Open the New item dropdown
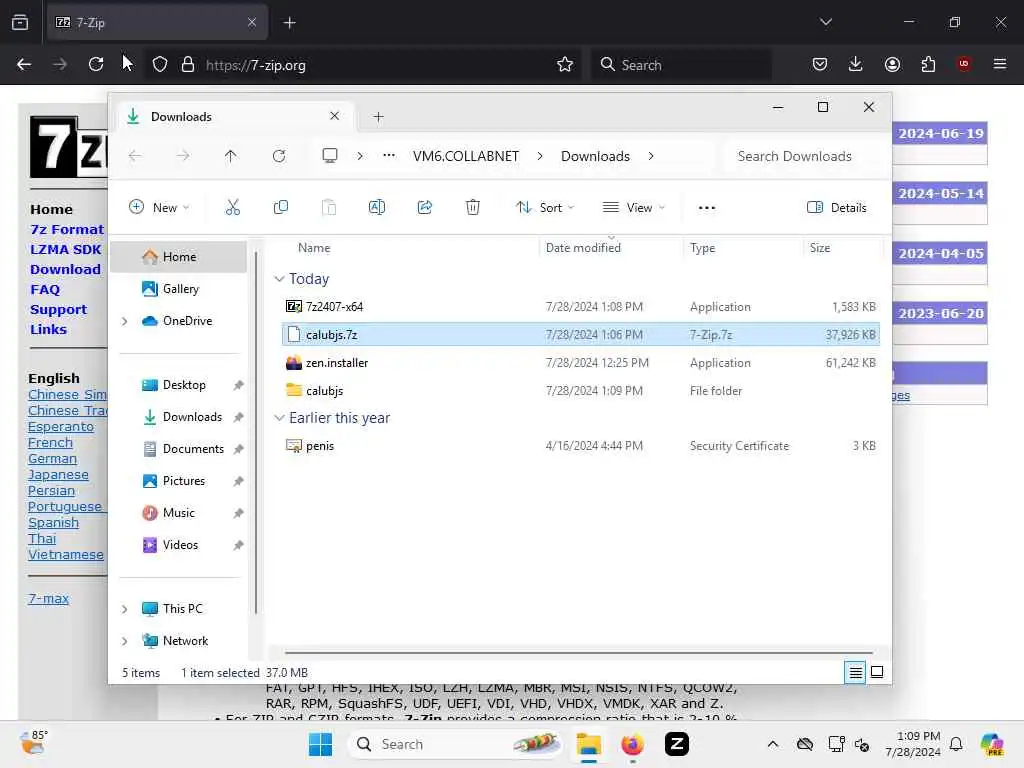Image resolution: width=1024 pixels, height=768 pixels. pyautogui.click(x=159, y=208)
